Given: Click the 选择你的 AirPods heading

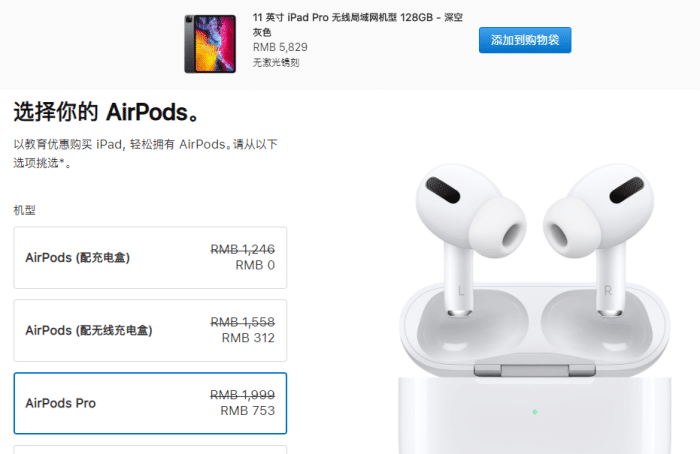Looking at the screenshot, I should [106, 112].
